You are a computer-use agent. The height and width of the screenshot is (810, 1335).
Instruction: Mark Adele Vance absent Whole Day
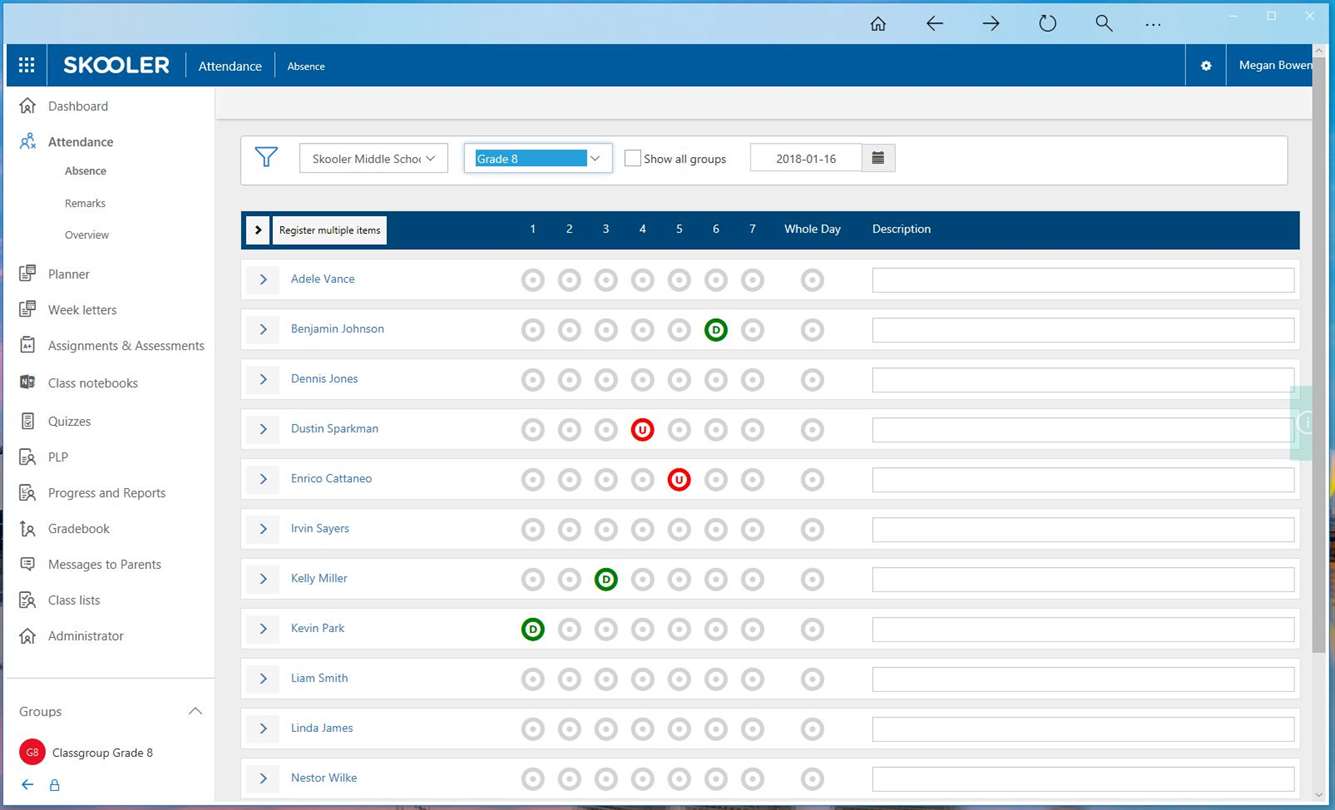pos(812,279)
